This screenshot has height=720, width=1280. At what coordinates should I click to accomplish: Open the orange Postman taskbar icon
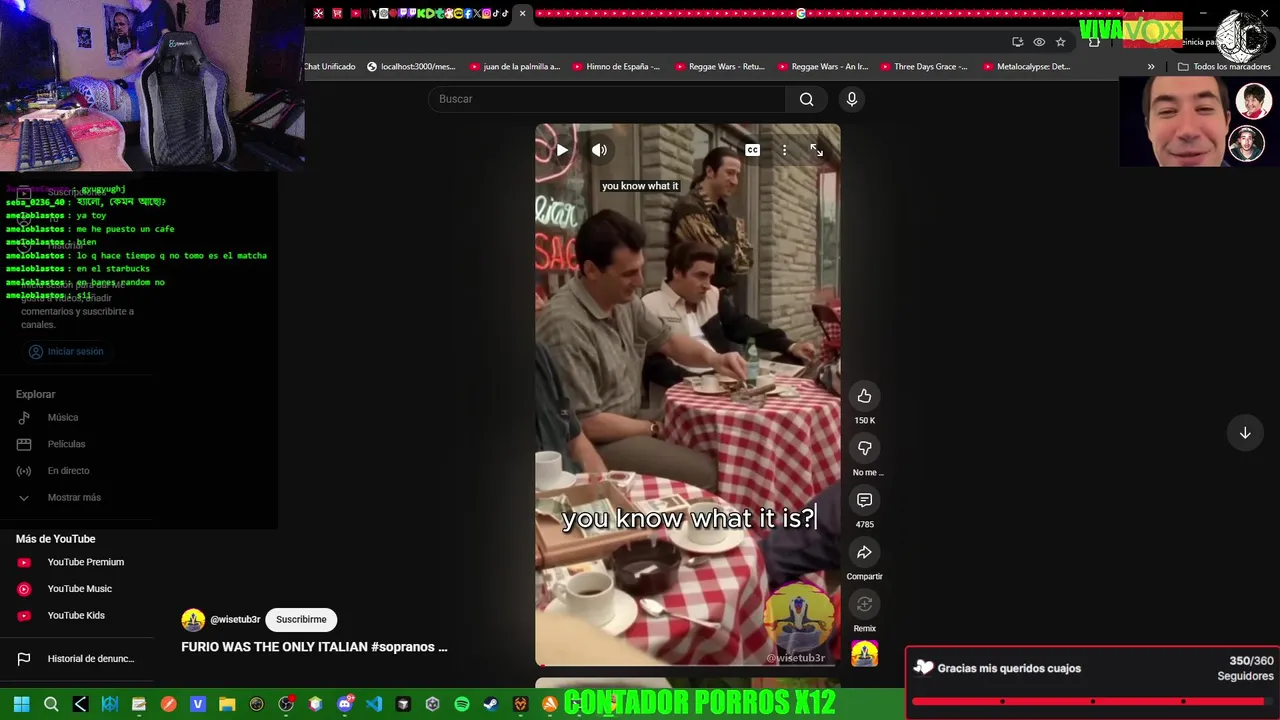click(x=168, y=704)
